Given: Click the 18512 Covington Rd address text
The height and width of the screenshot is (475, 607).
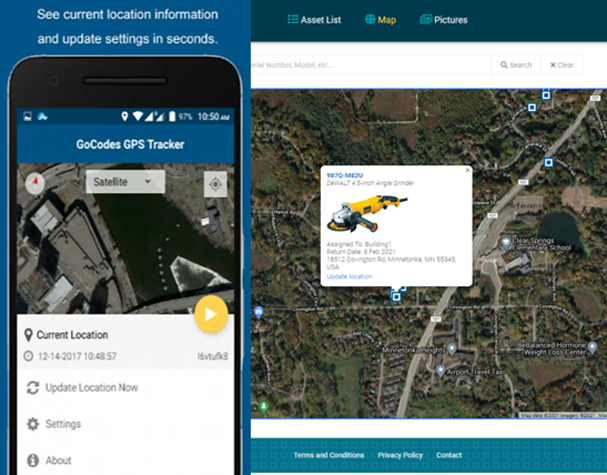Looking at the screenshot, I should 391,263.
